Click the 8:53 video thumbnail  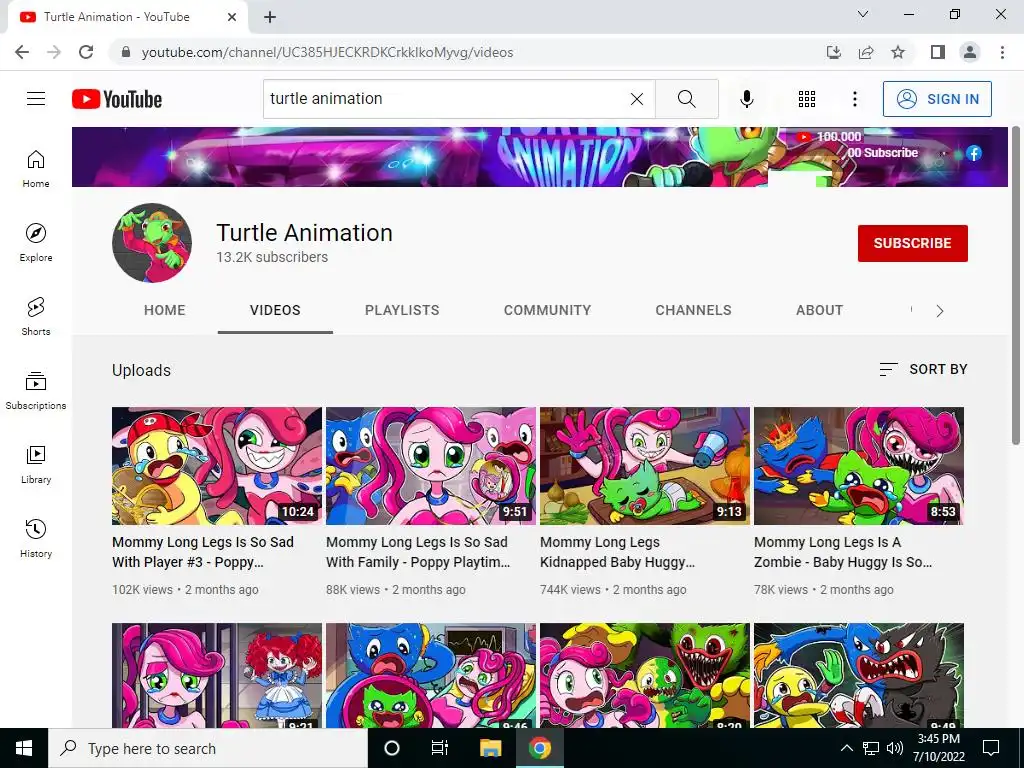[x=859, y=466]
